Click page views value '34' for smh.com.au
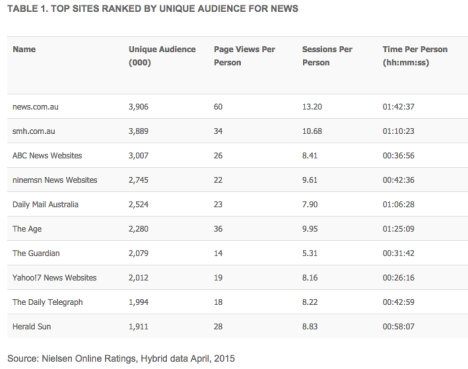The width and height of the screenshot is (468, 369). click(218, 131)
